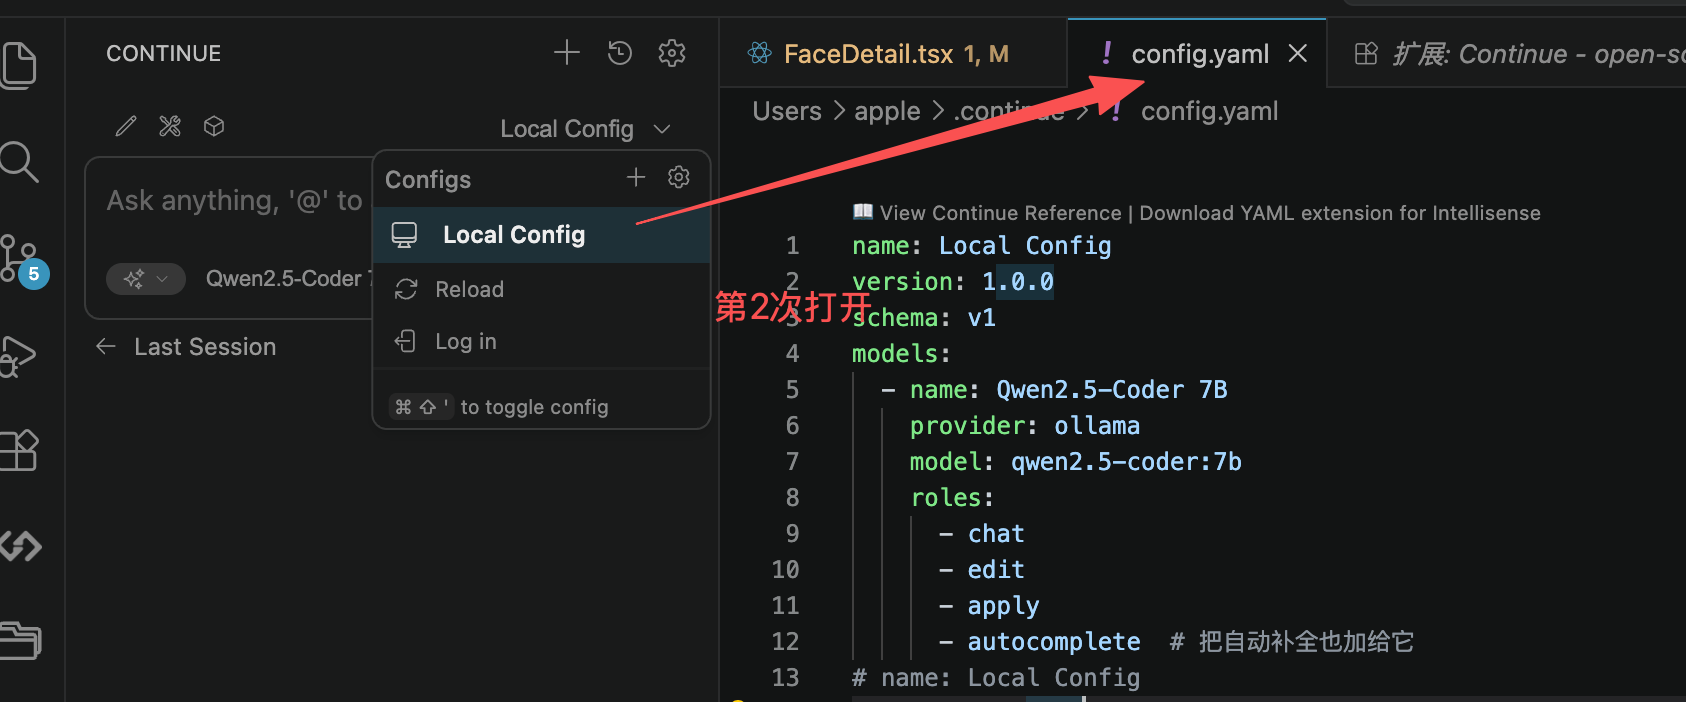
Task: Choose Log in from Configs popup
Action: pos(541,341)
